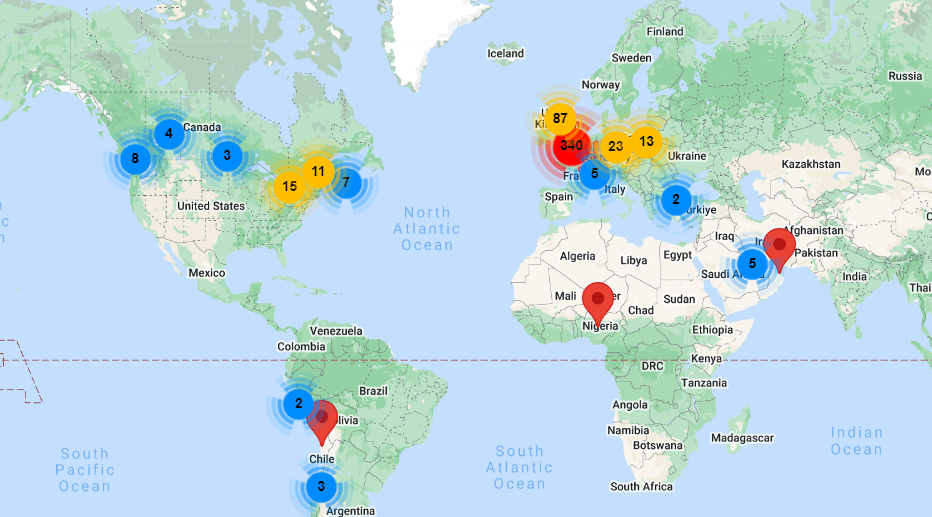Image resolution: width=932 pixels, height=517 pixels.
Task: Click the 5 cluster over Saudi Arabia
Action: click(752, 263)
